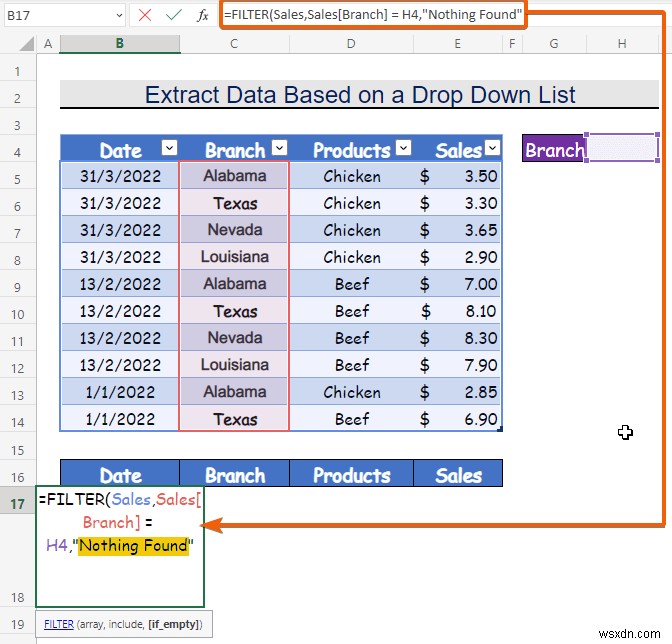Screen dimensions: 672x644
Task: Click date 1/1/2022 in row 13
Action: click(x=120, y=392)
